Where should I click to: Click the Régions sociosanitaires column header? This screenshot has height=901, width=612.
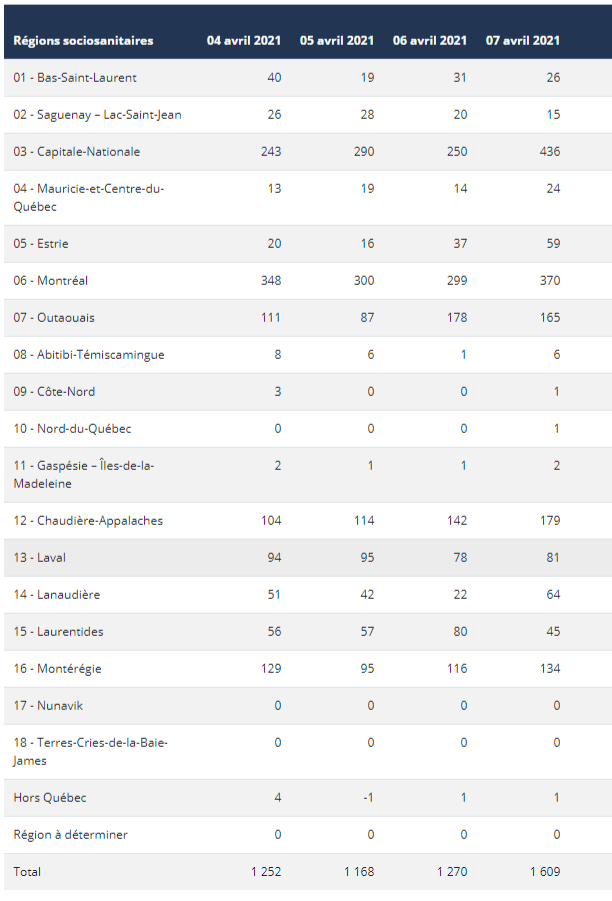click(x=83, y=41)
